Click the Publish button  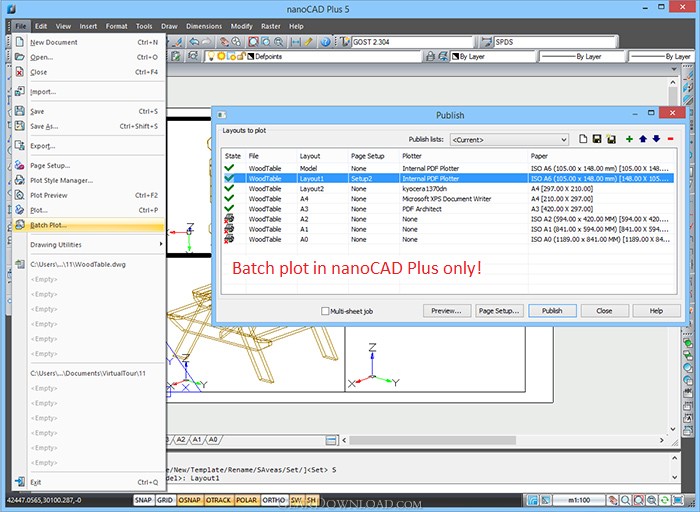tap(552, 311)
